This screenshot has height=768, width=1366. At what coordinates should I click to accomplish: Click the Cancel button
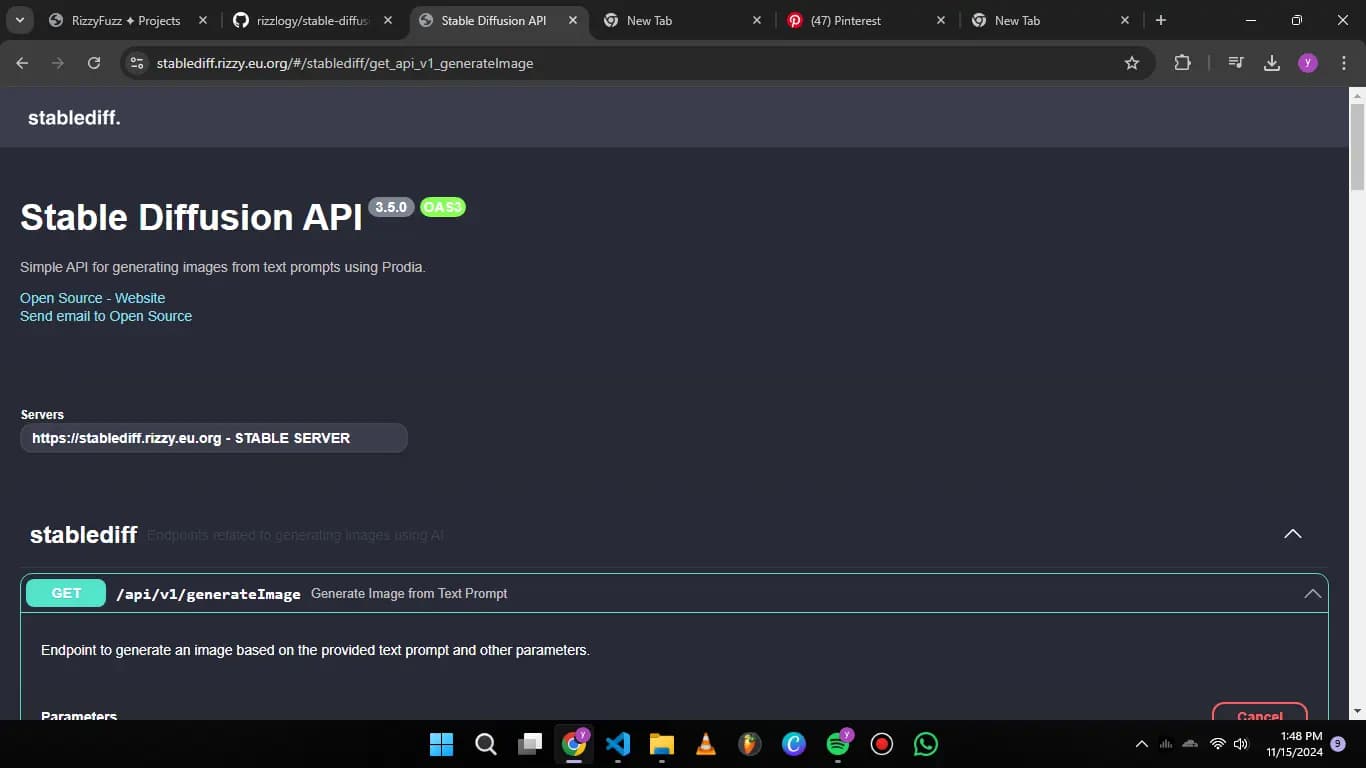click(1260, 712)
